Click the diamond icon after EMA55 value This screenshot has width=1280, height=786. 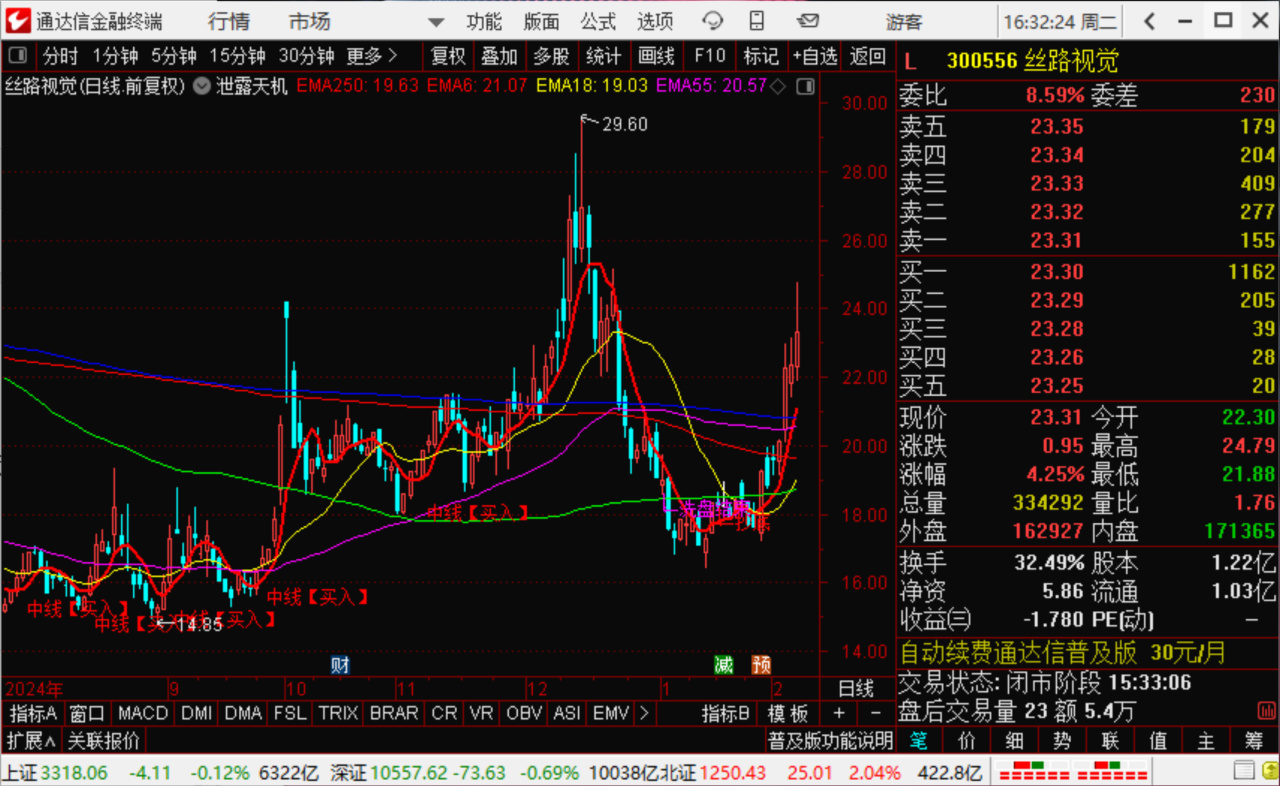click(x=778, y=86)
